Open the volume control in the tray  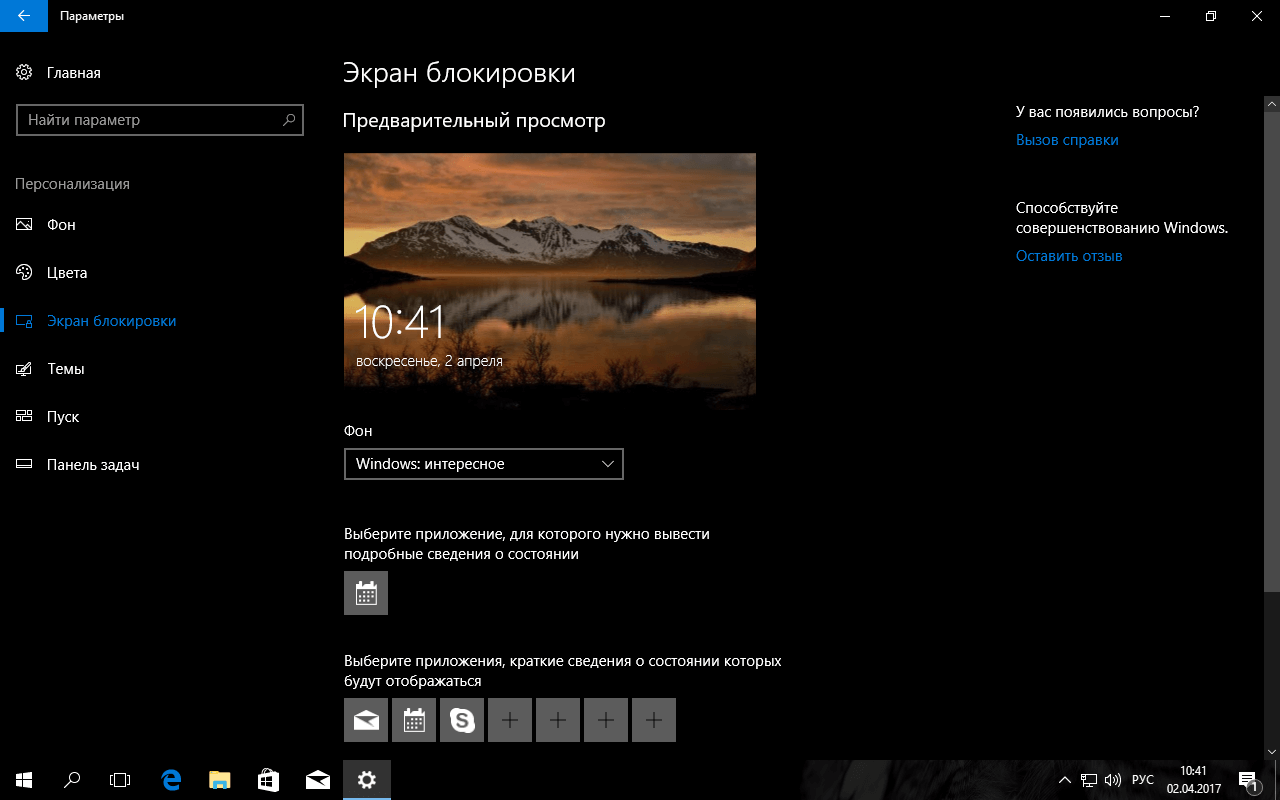click(1113, 780)
